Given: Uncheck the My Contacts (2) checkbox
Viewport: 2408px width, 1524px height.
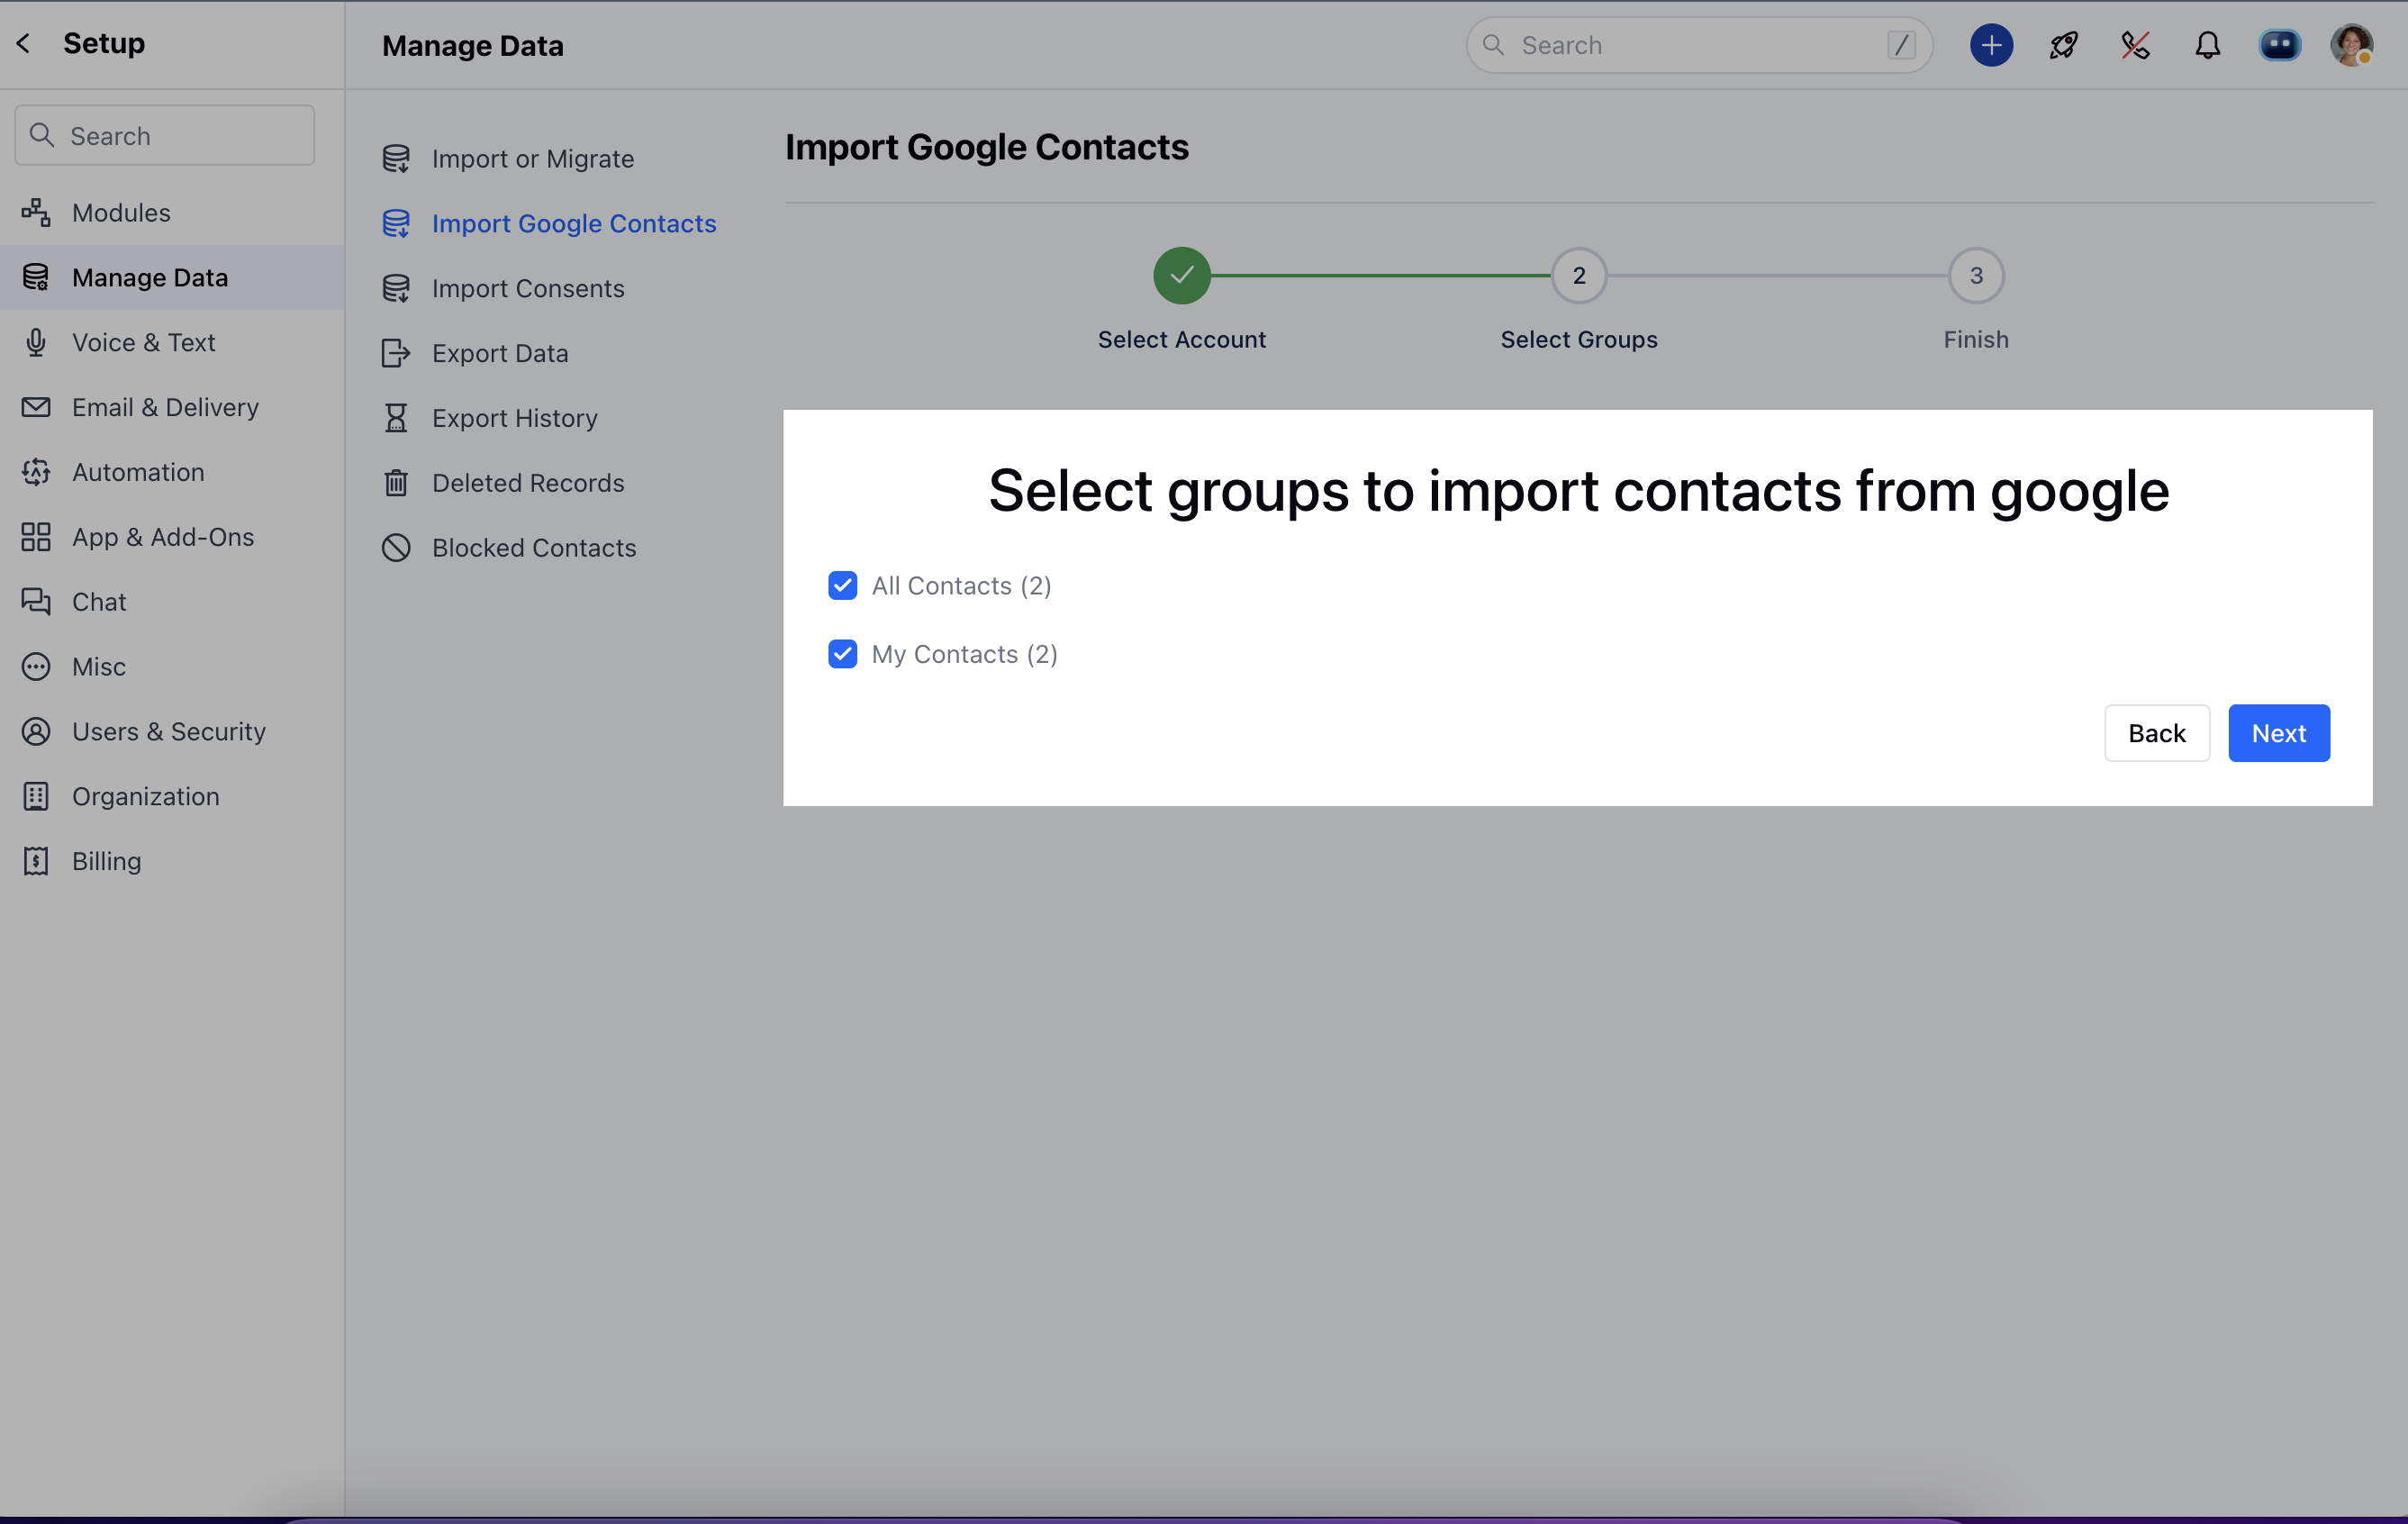Looking at the screenshot, I should click(x=842, y=654).
